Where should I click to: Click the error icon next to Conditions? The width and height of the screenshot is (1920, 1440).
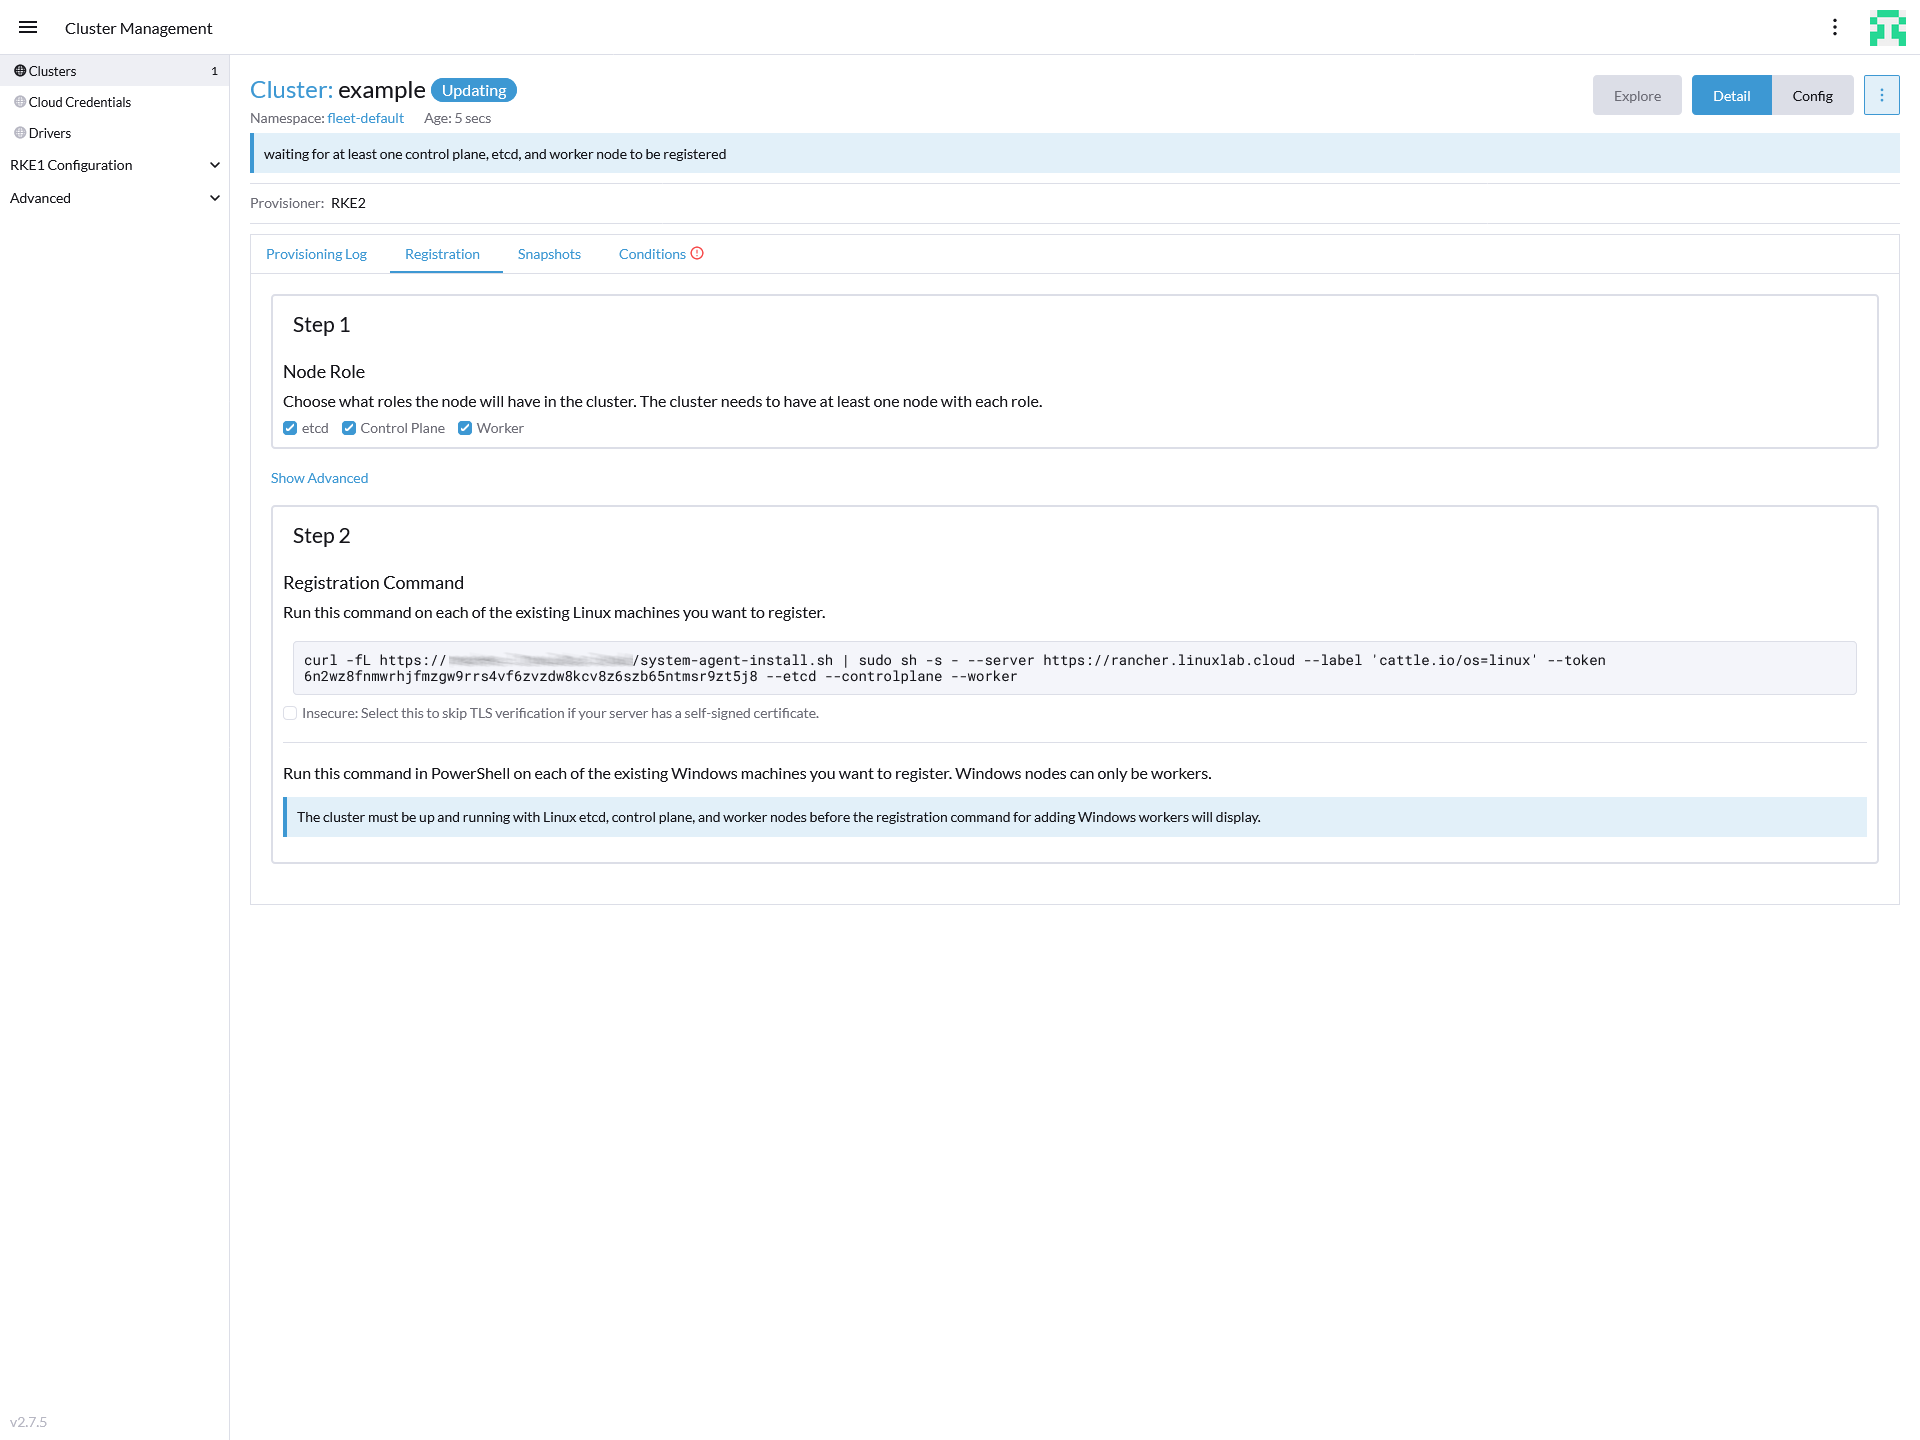[x=698, y=253]
